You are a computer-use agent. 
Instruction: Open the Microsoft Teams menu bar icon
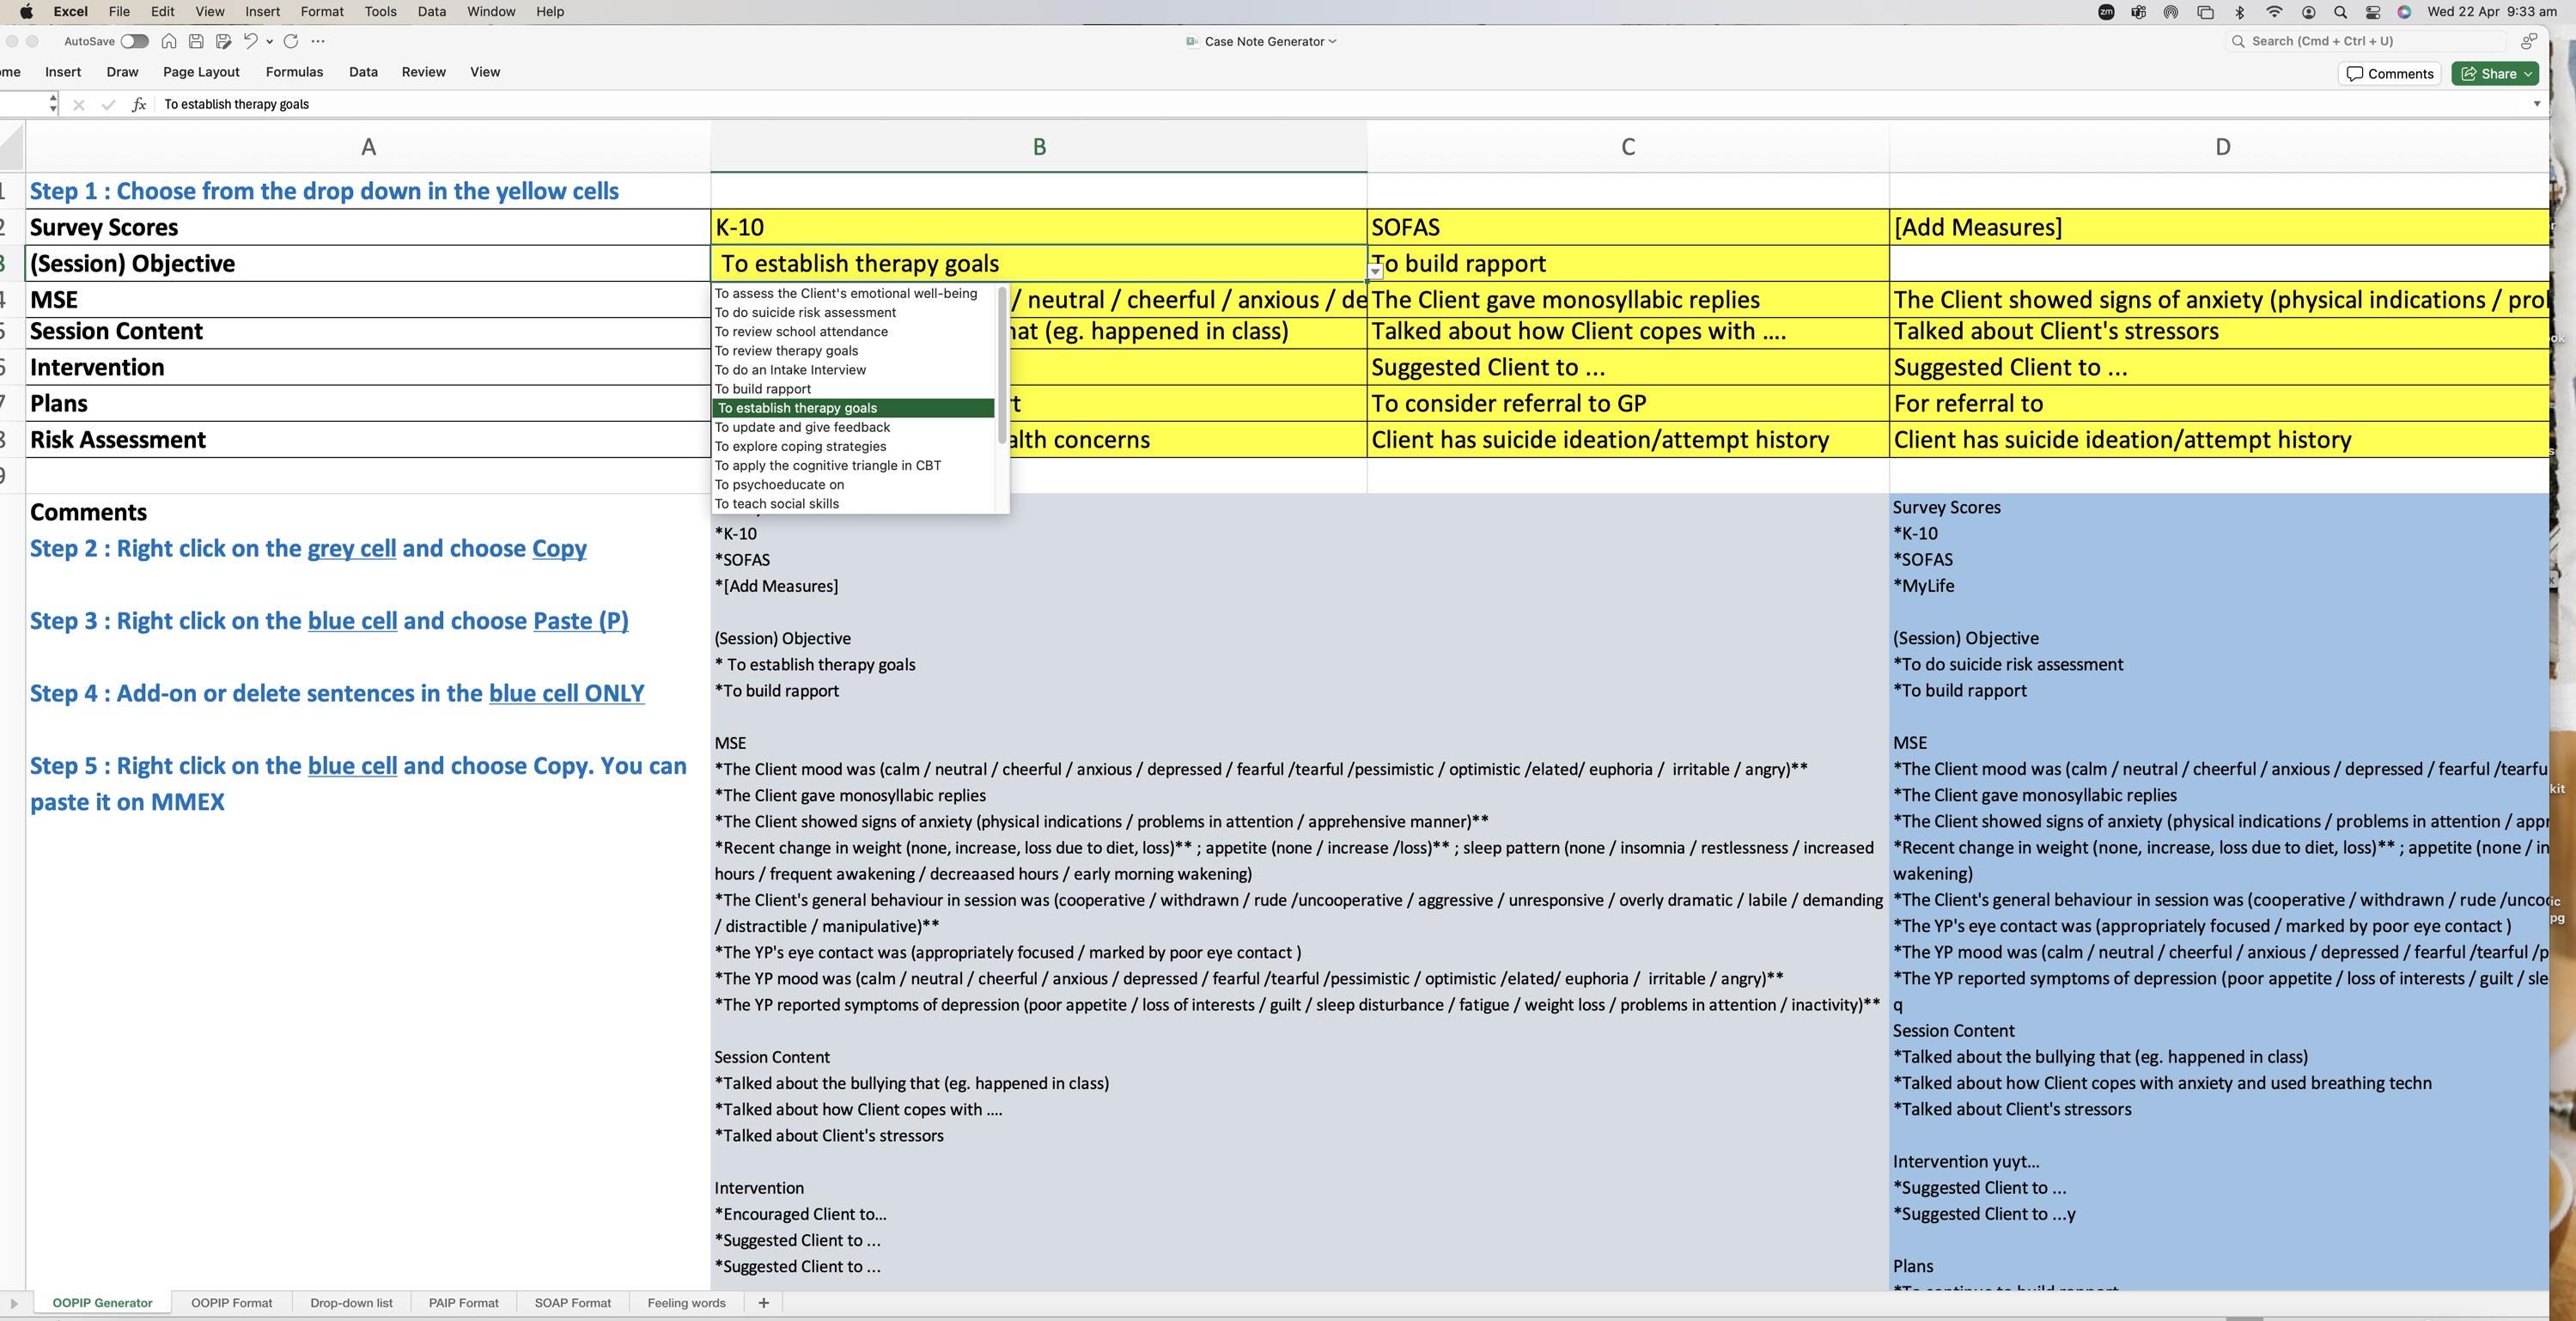2138,12
